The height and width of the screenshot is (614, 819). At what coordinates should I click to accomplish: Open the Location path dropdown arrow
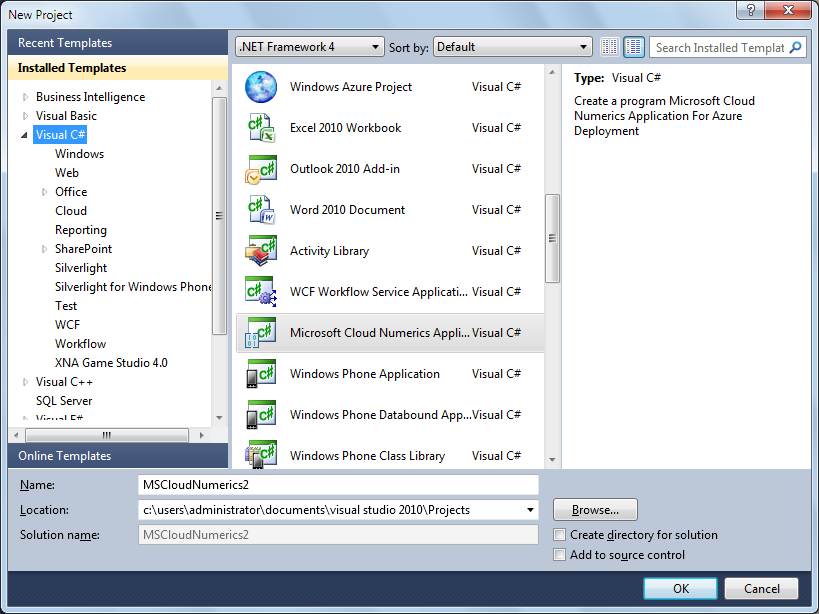click(x=530, y=510)
